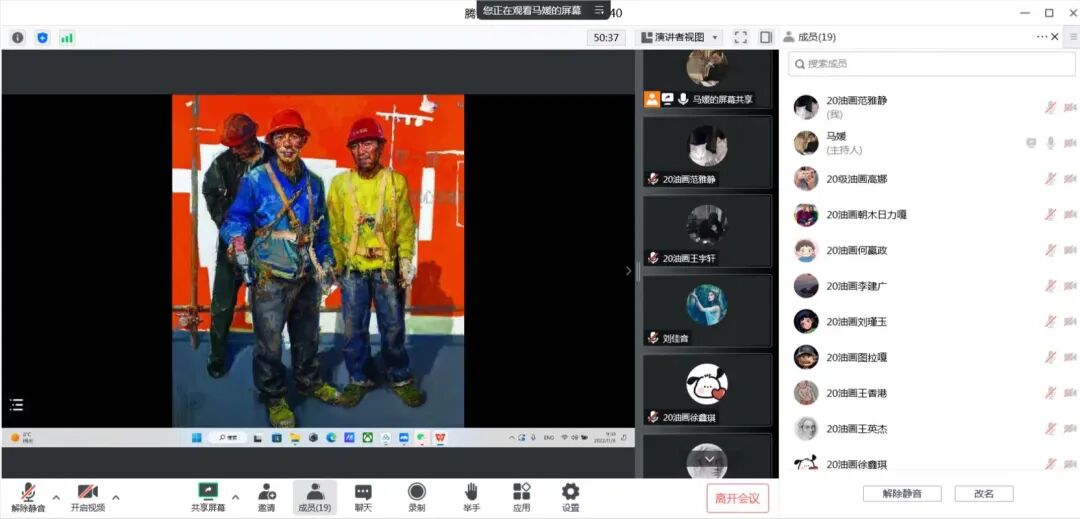Click the 50:37 meeting timer
The image size is (1080, 519).
(x=606, y=37)
